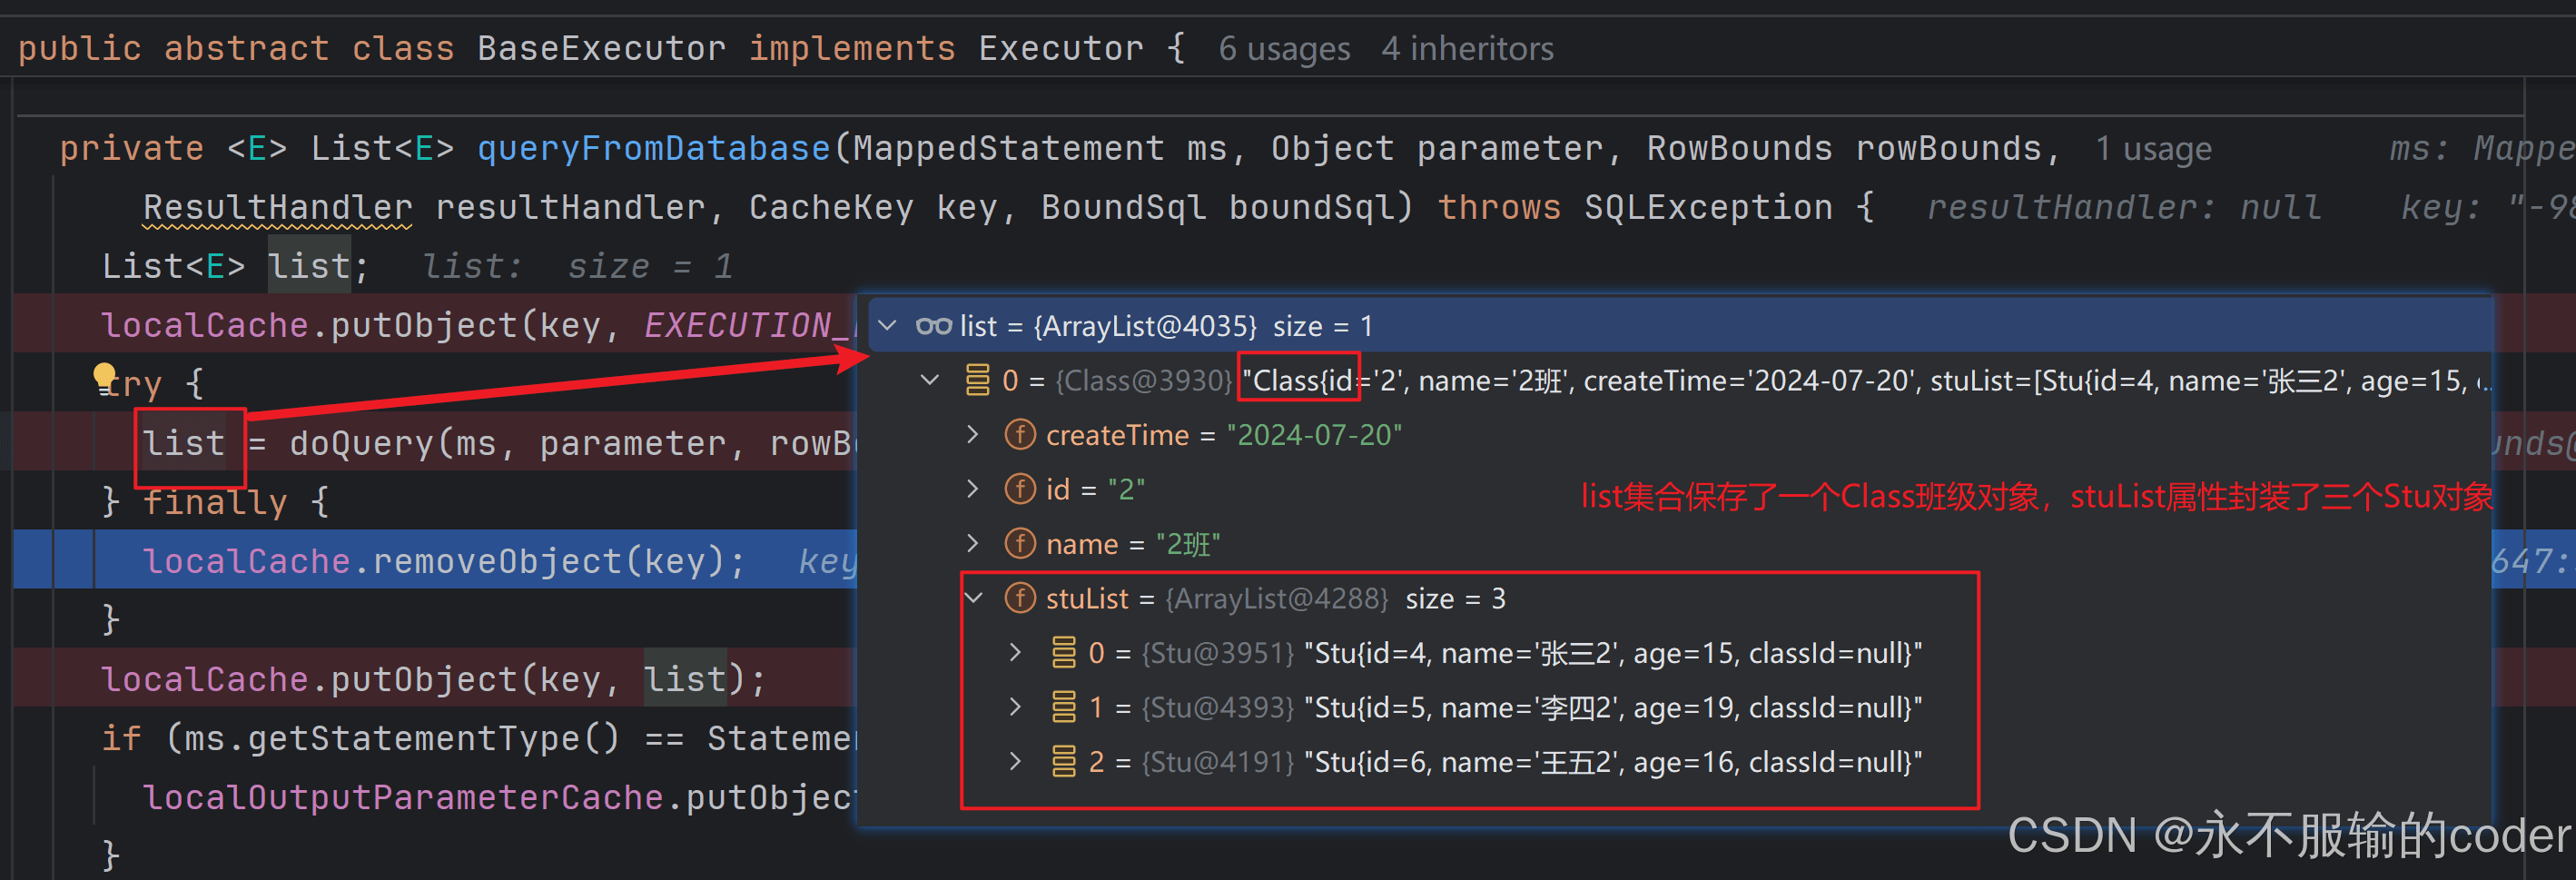Click the BaseExecutor class name
2576x880 pixels.
point(601,48)
